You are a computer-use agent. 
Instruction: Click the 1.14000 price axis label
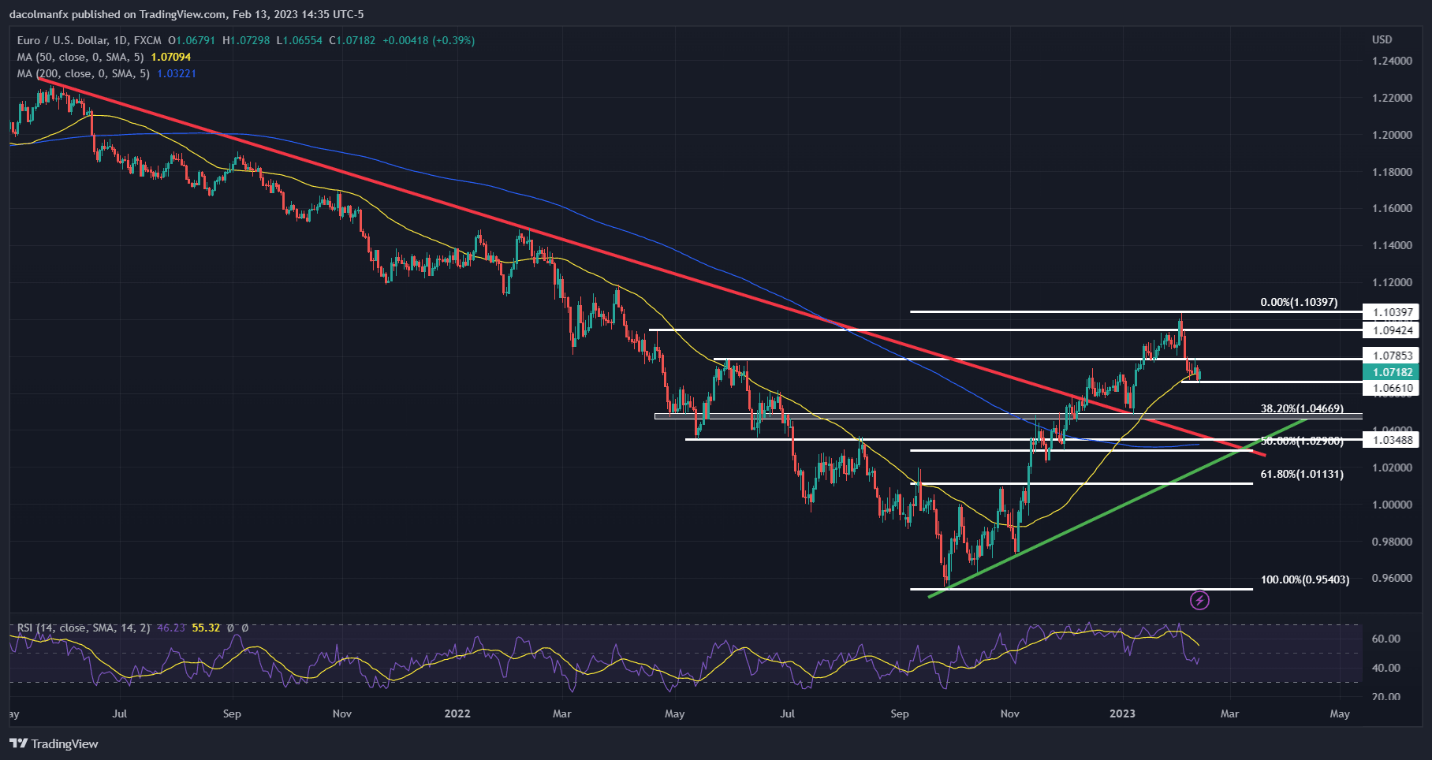[x=1390, y=246]
